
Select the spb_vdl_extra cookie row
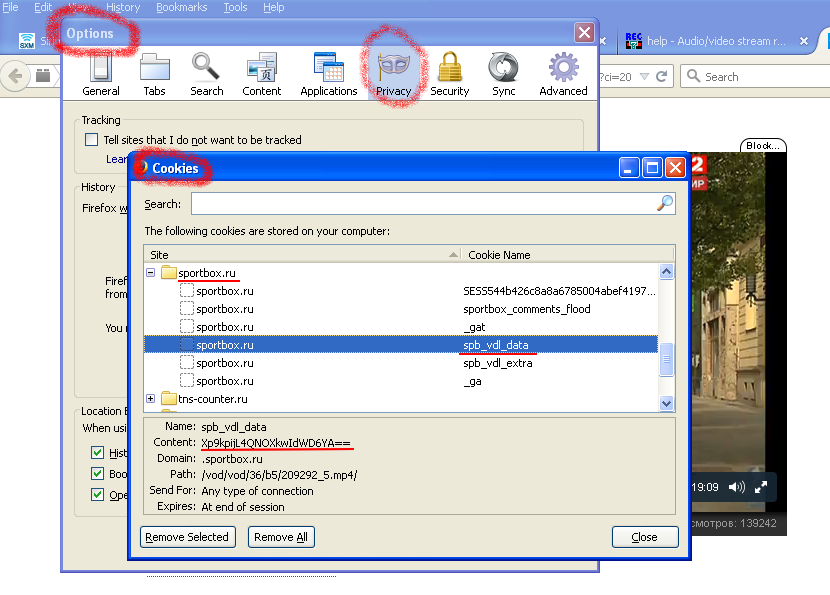point(401,363)
